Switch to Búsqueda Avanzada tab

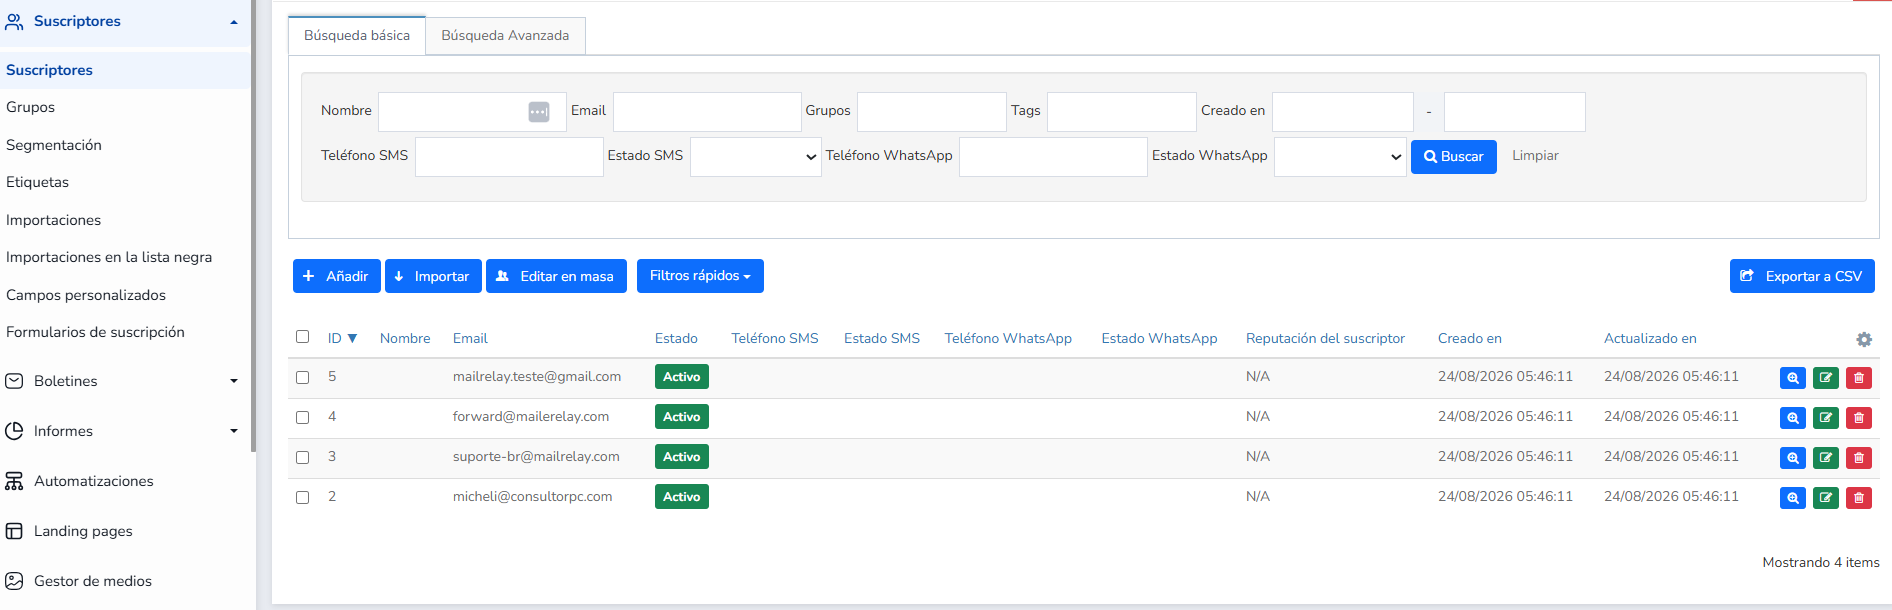pos(505,36)
